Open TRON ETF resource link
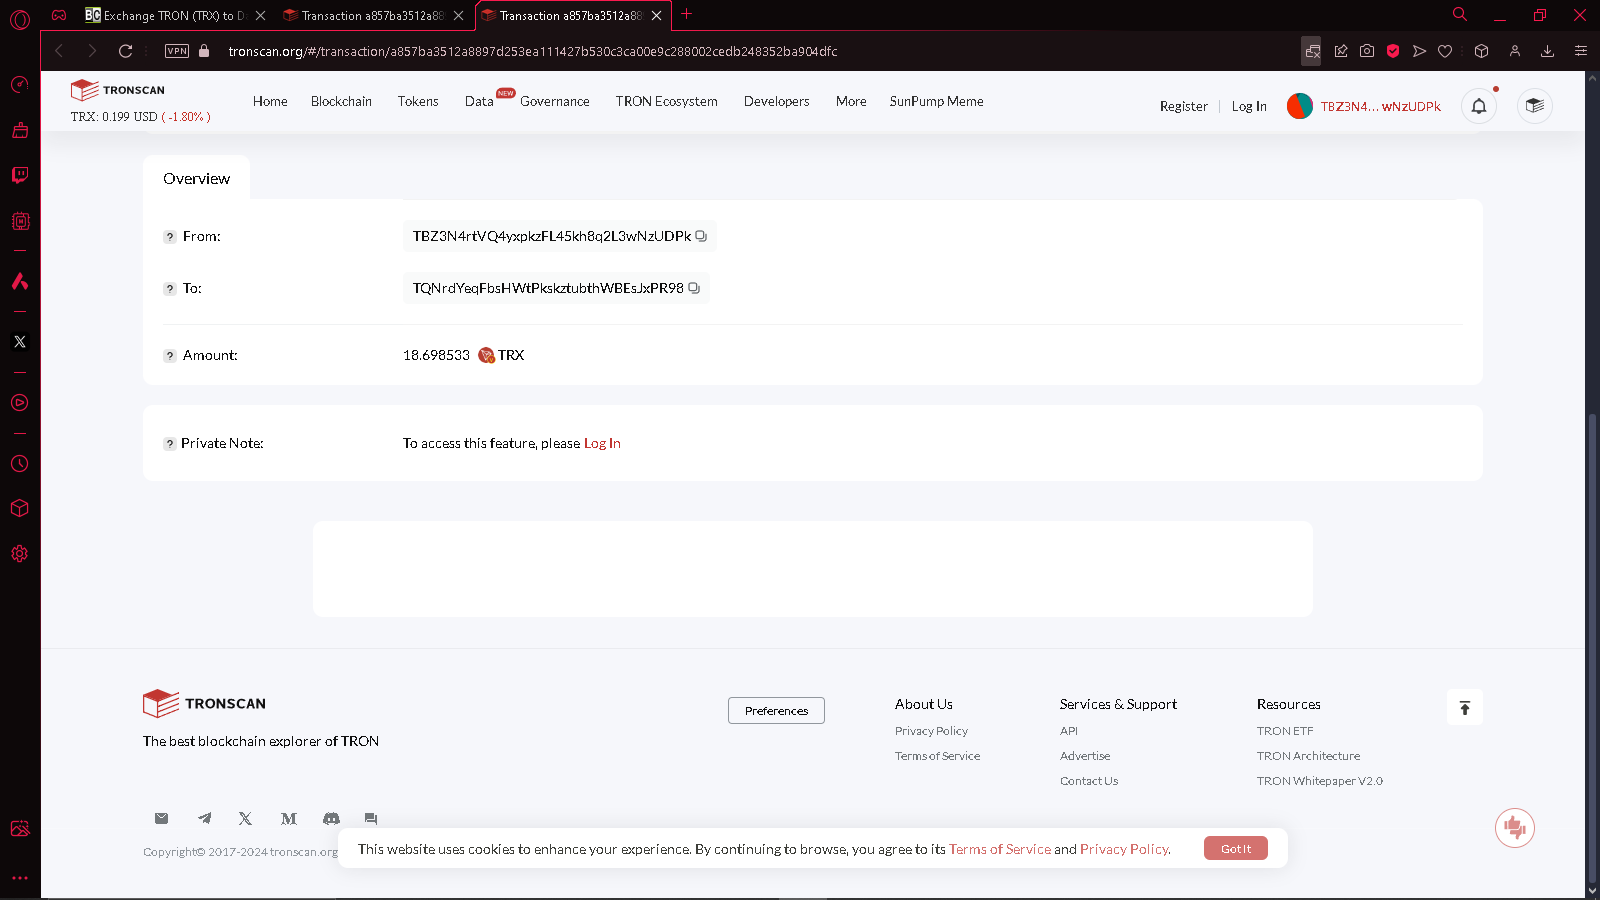Image resolution: width=1600 pixels, height=900 pixels. click(1285, 731)
